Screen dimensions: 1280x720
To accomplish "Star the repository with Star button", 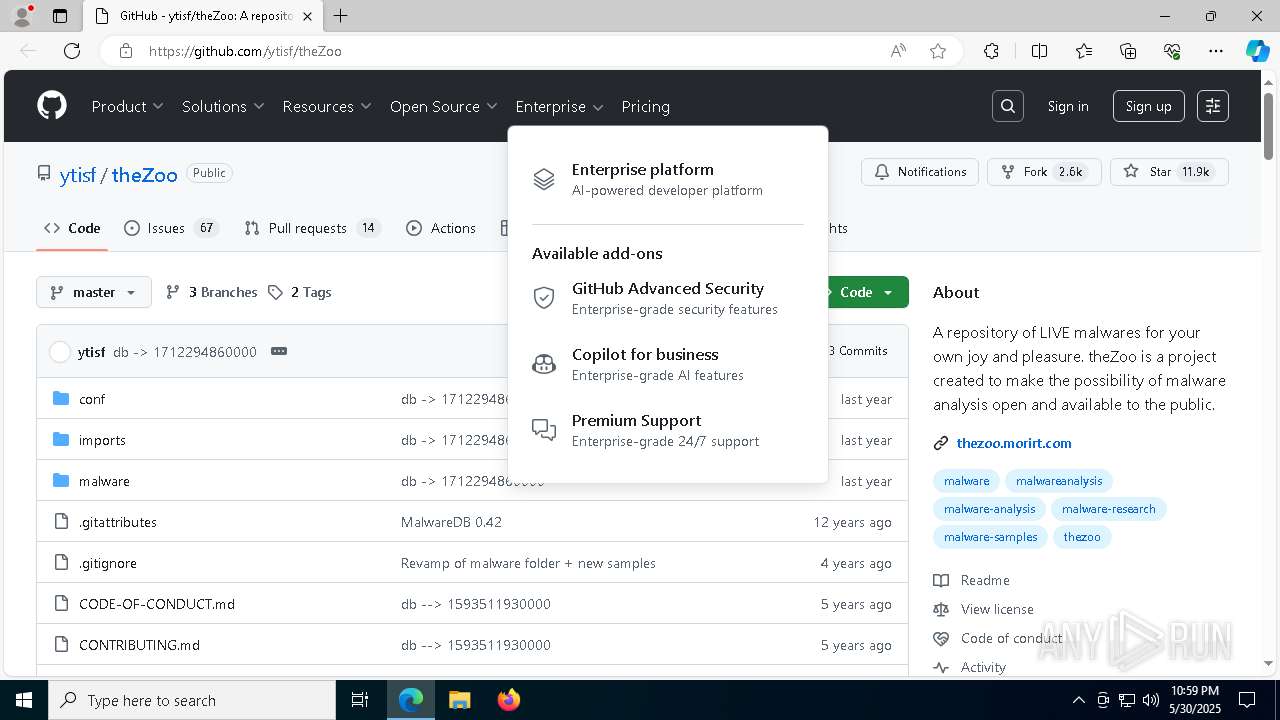I will pos(1169,172).
